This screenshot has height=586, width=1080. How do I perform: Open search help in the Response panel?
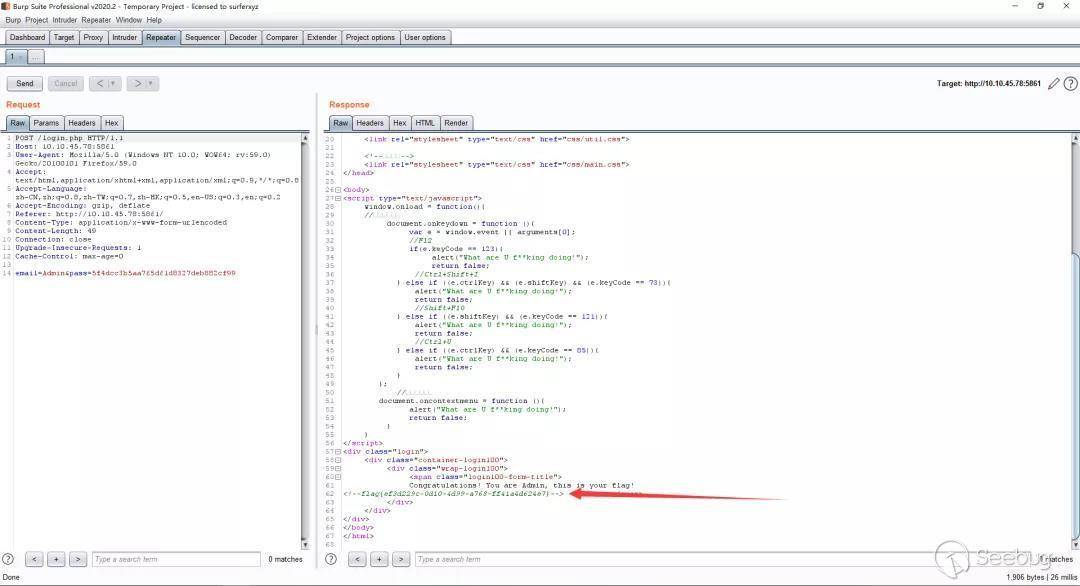coord(331,559)
